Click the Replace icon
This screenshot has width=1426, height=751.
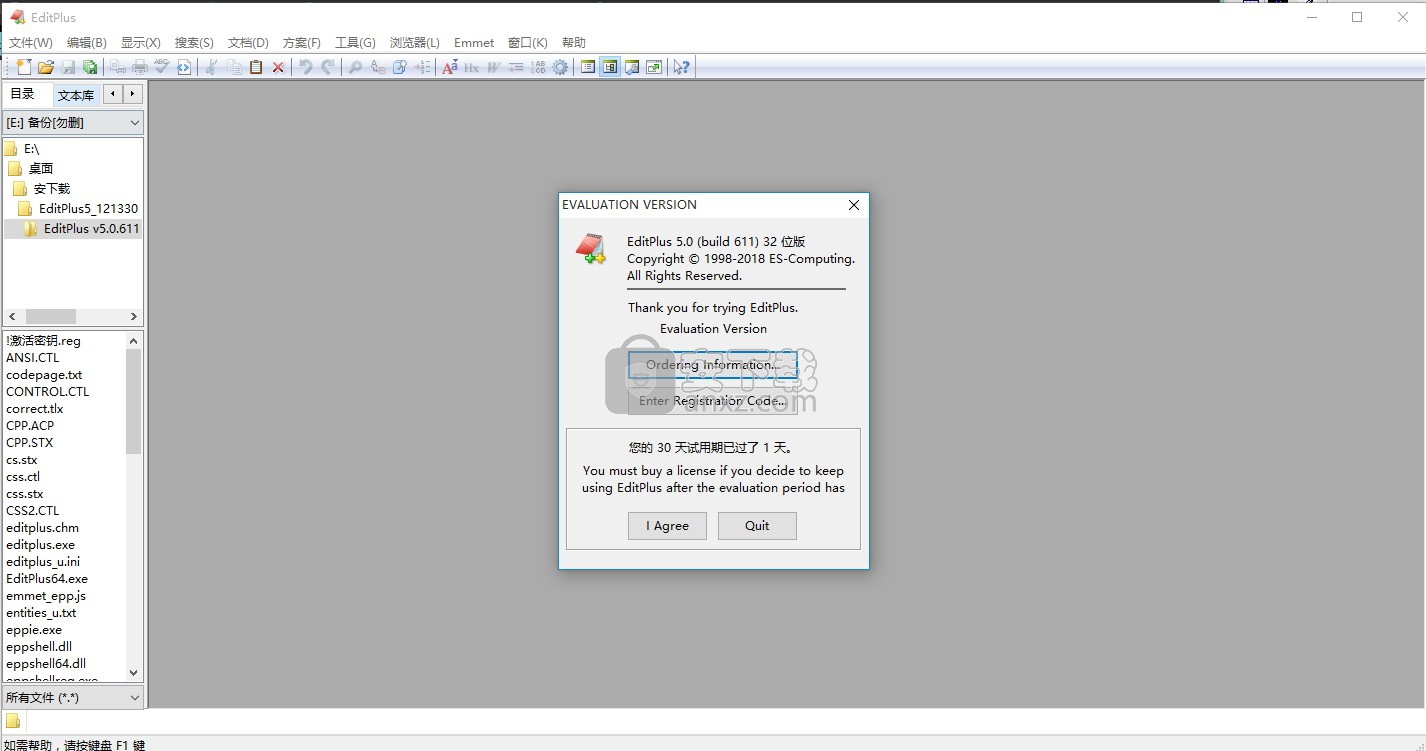(377, 67)
